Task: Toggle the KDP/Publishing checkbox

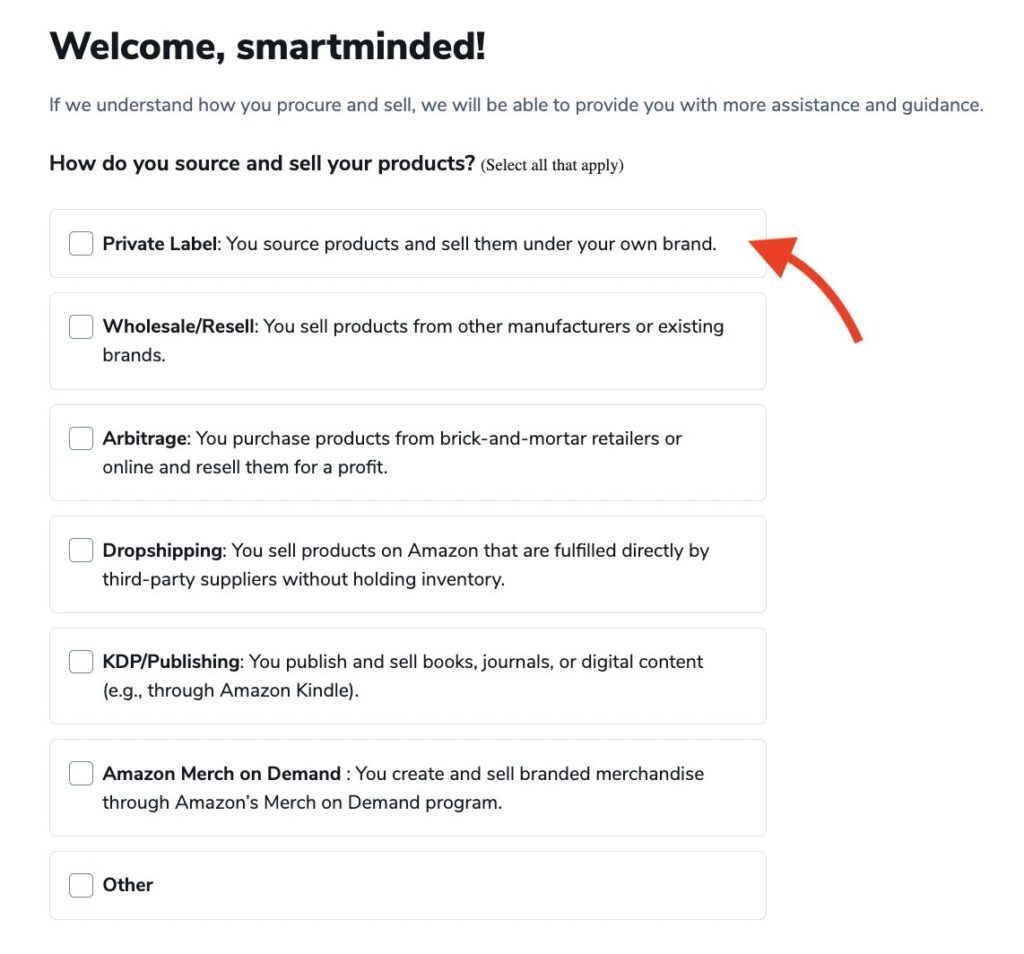Action: (x=81, y=661)
